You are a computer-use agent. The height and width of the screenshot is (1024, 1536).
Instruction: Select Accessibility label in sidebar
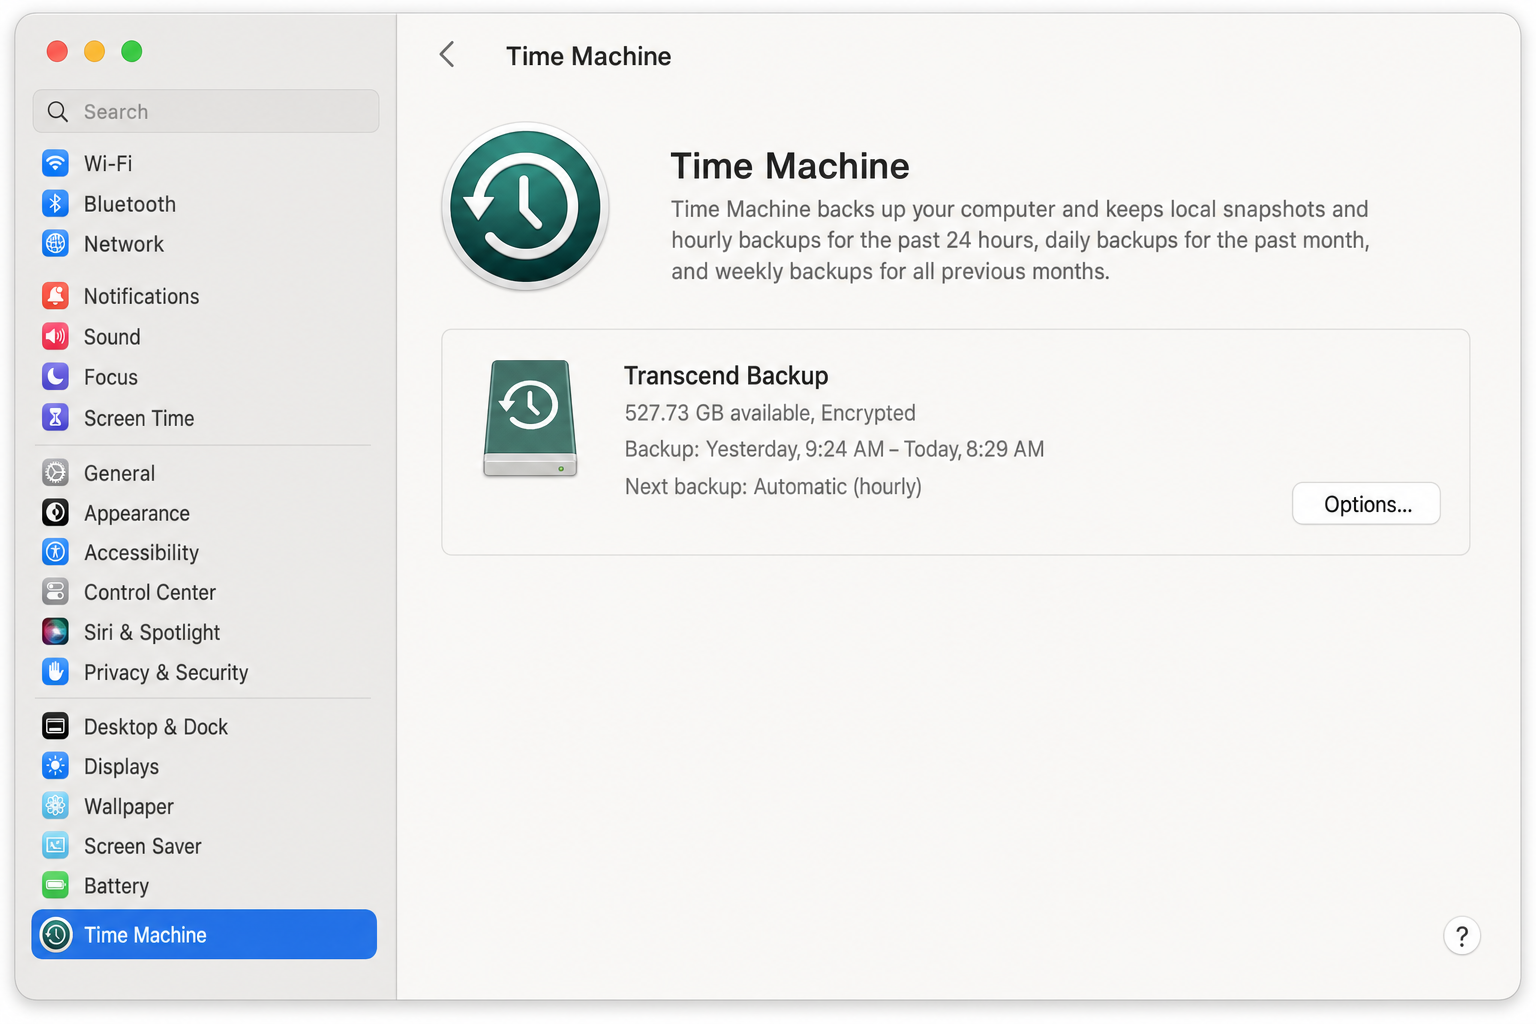[x=141, y=552]
